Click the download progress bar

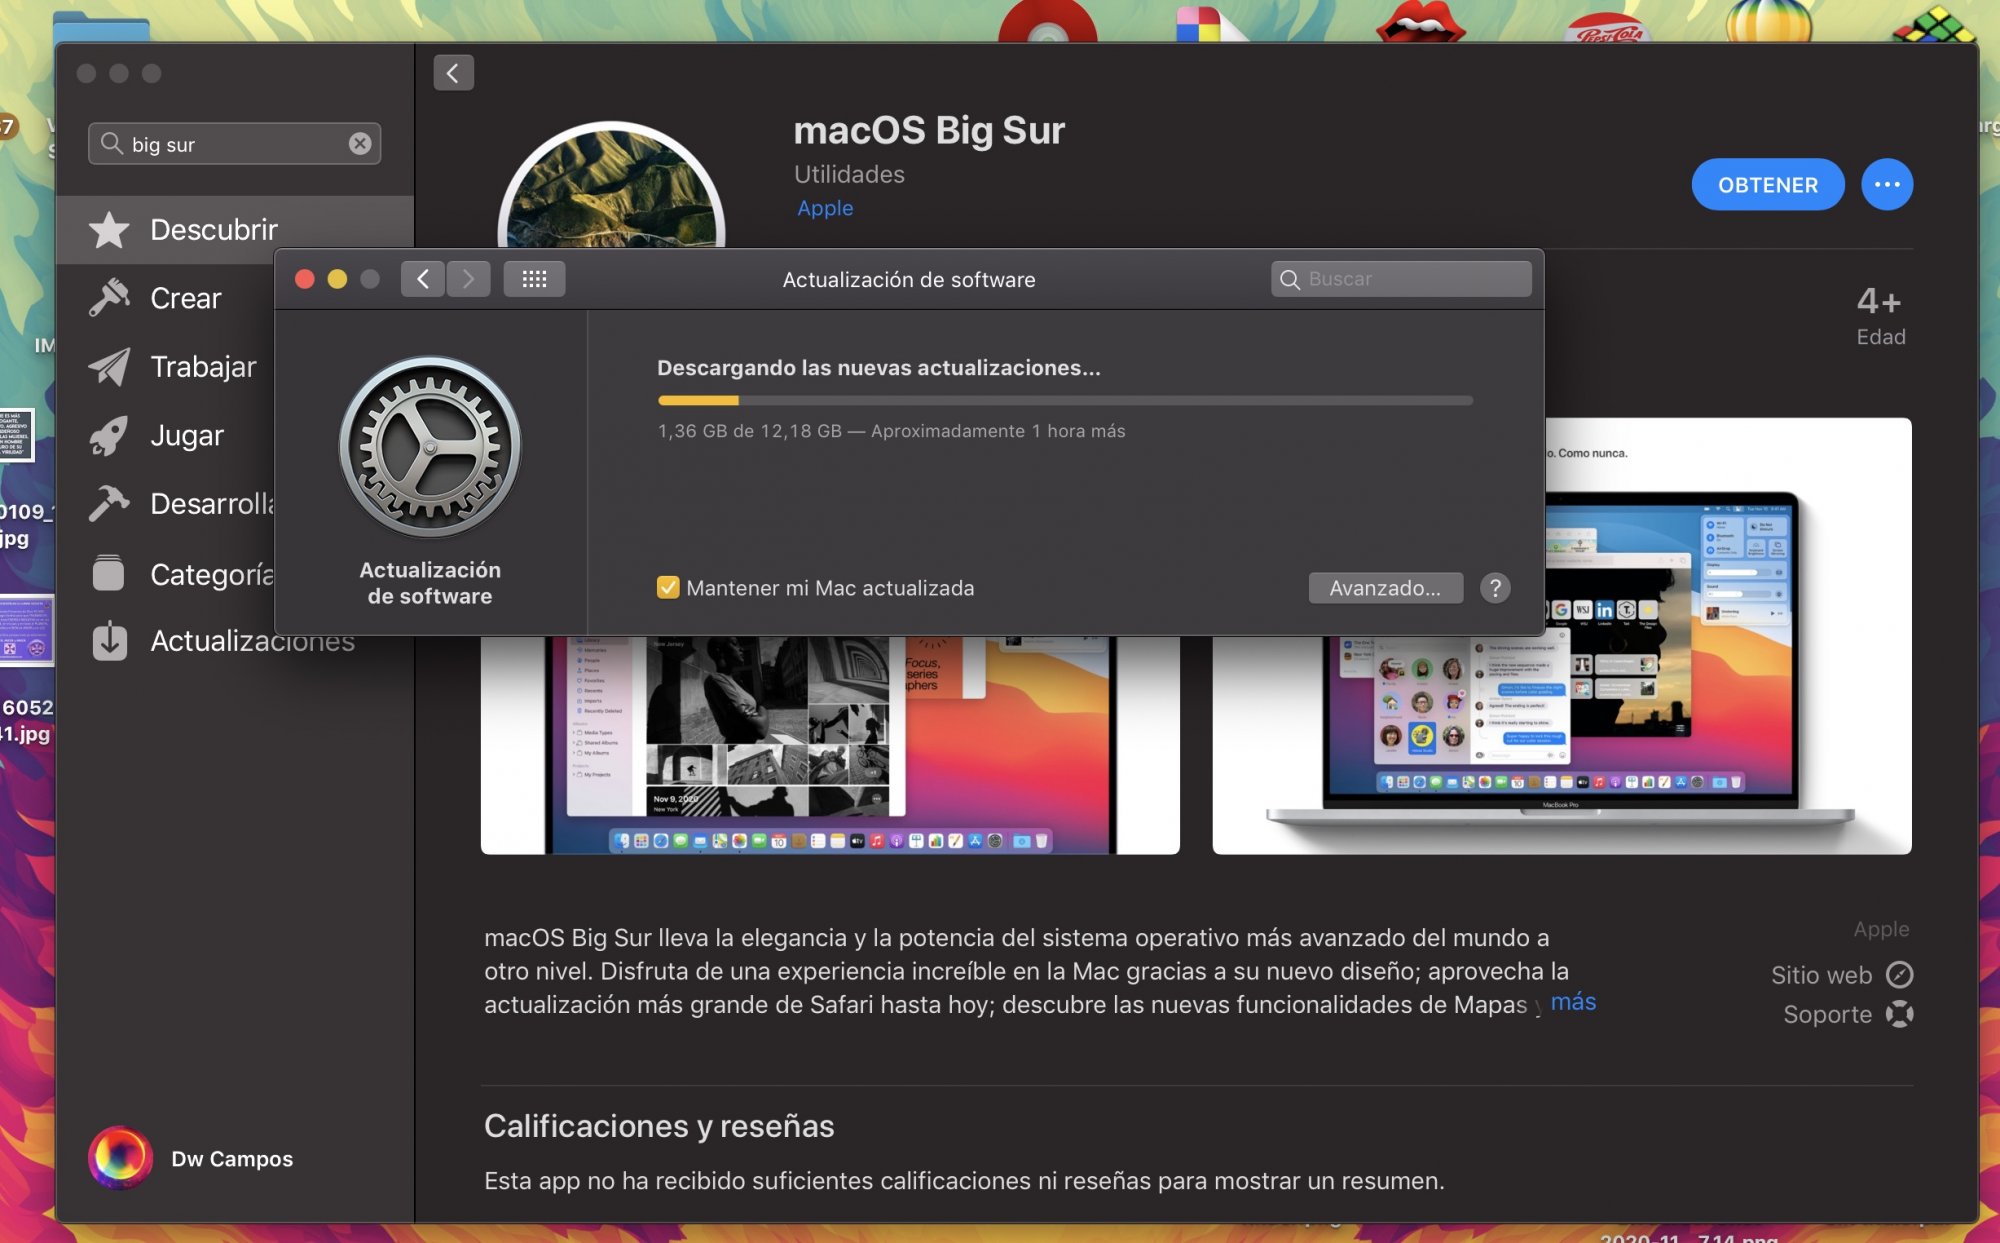coord(1065,400)
